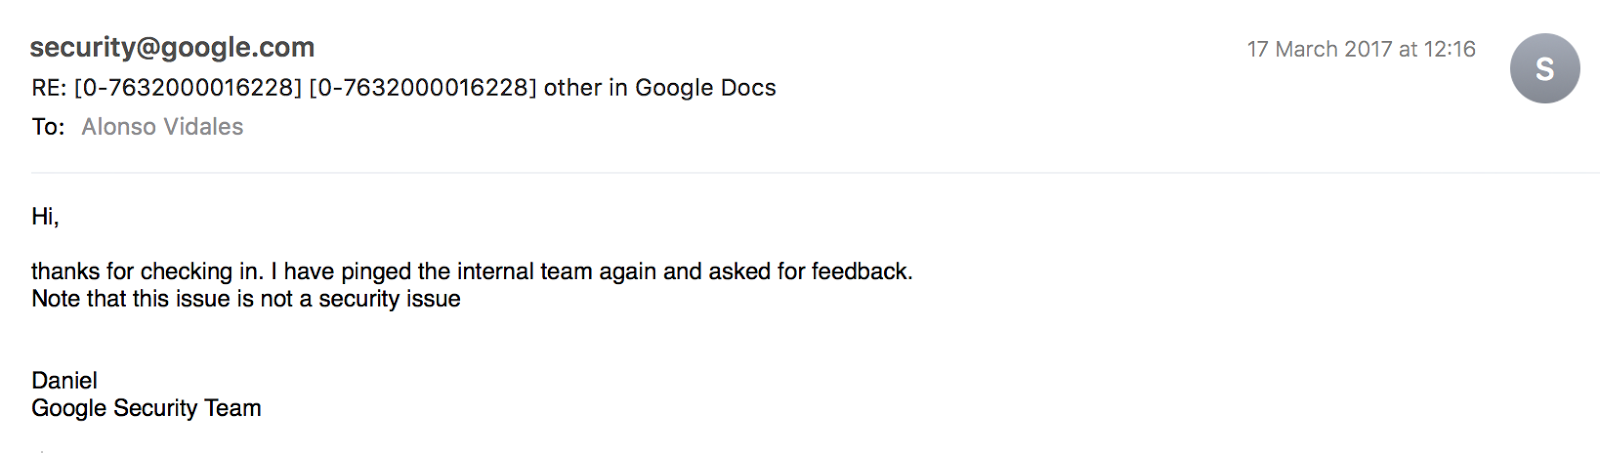Click the time 12:16 in the header

click(1450, 49)
